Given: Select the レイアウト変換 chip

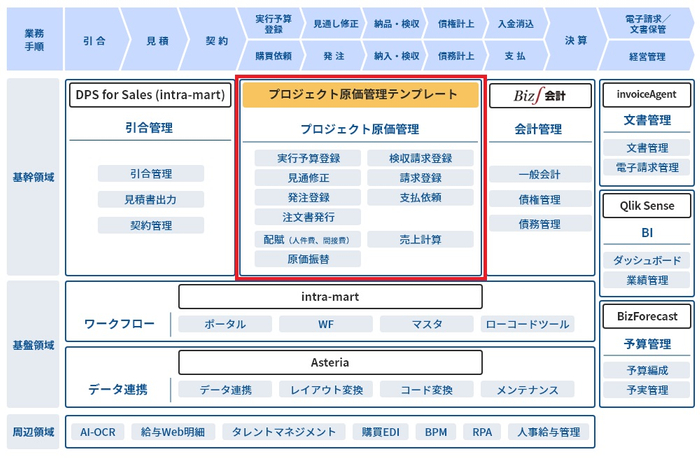Looking at the screenshot, I should coord(326,390).
